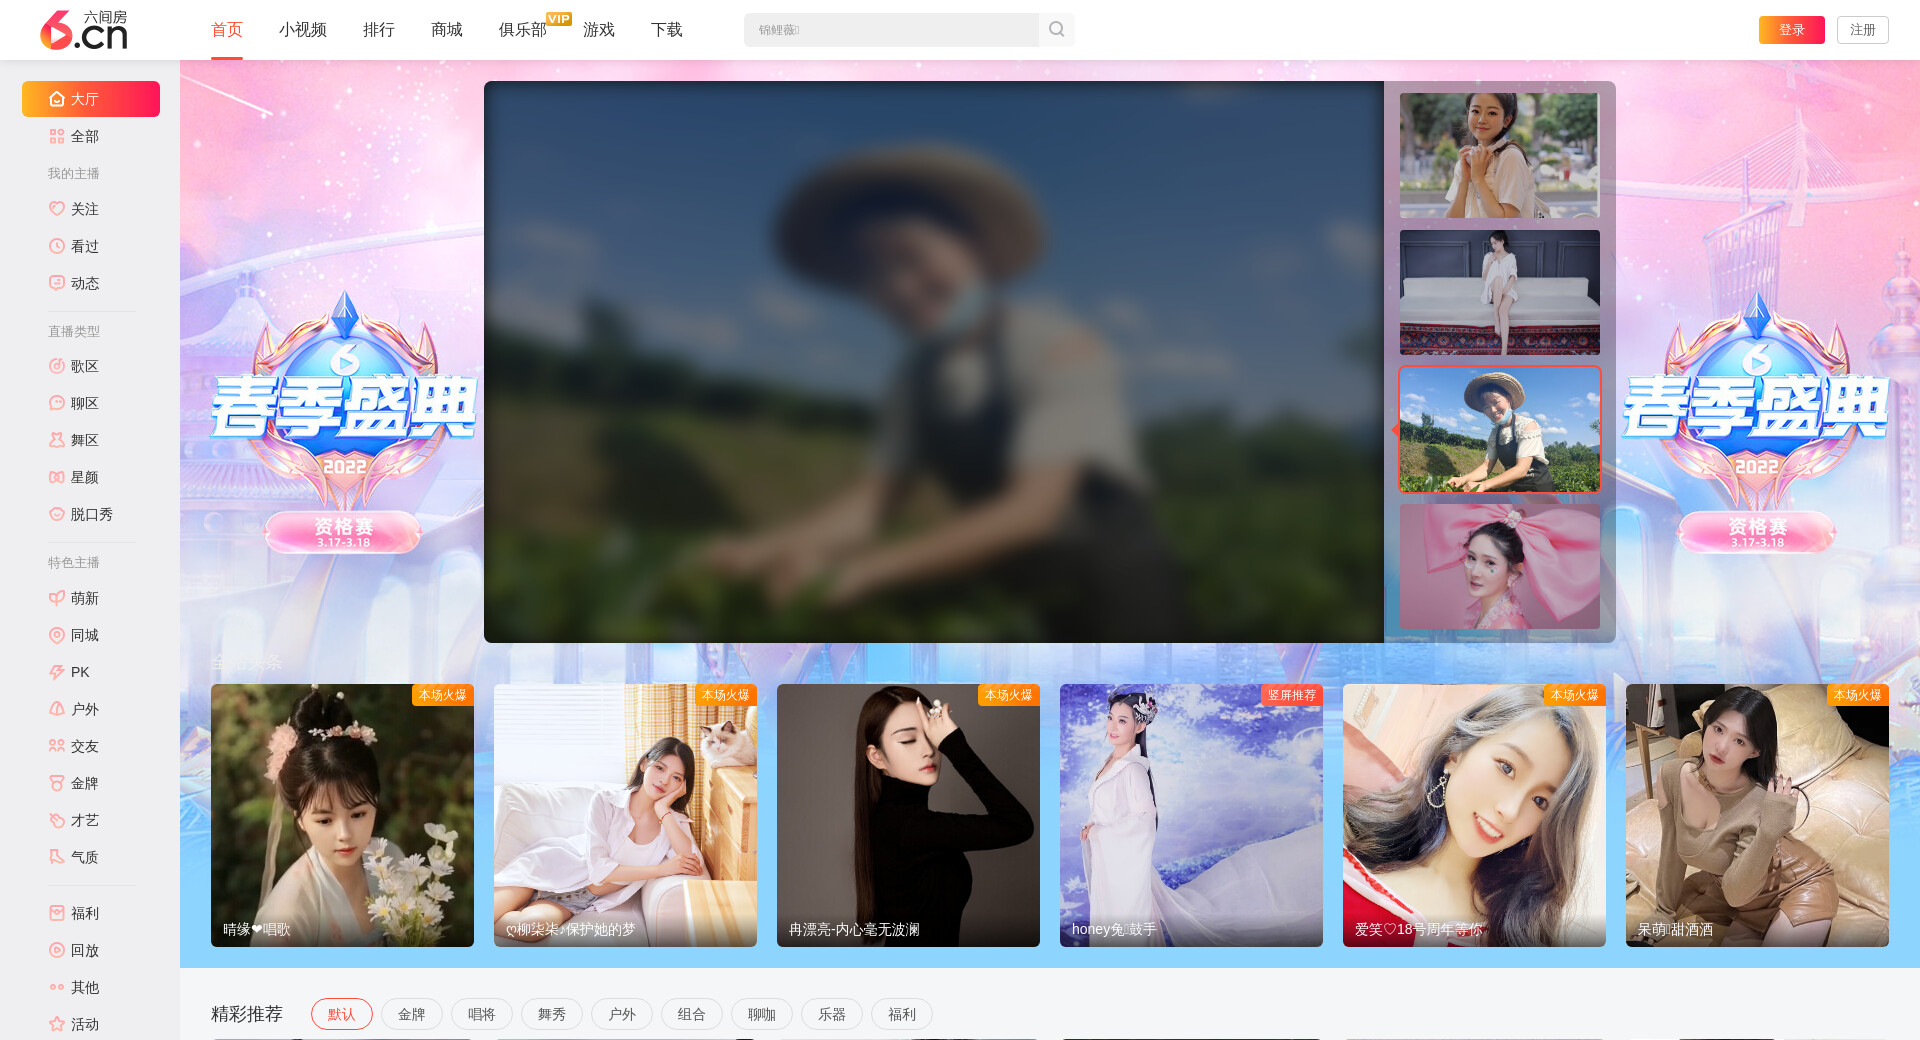Open the 小视频 navigation tab

click(302, 30)
